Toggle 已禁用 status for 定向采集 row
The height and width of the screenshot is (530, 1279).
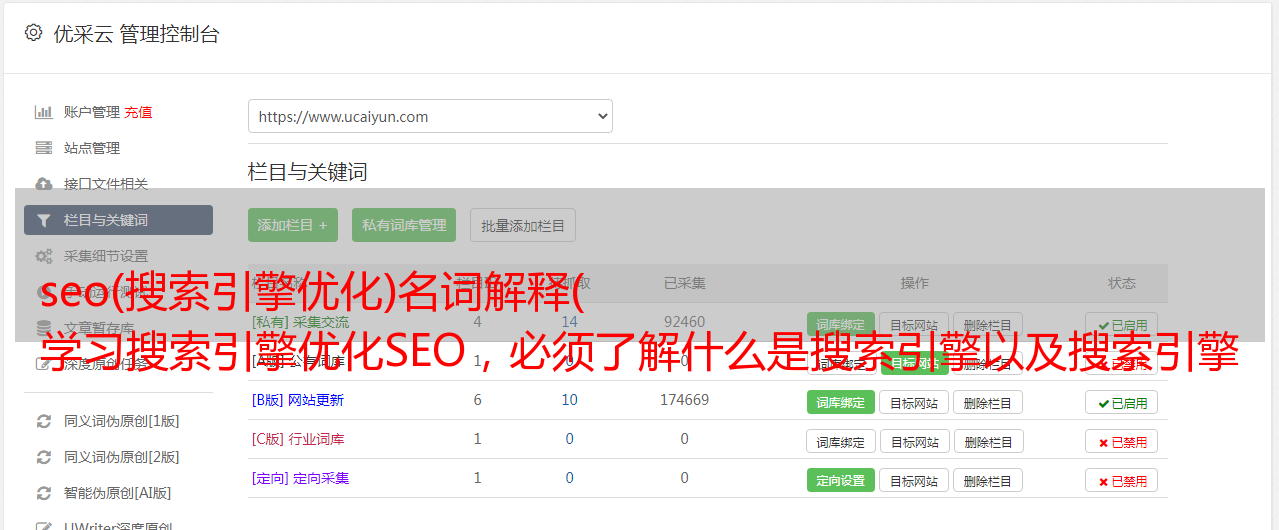coord(1122,480)
